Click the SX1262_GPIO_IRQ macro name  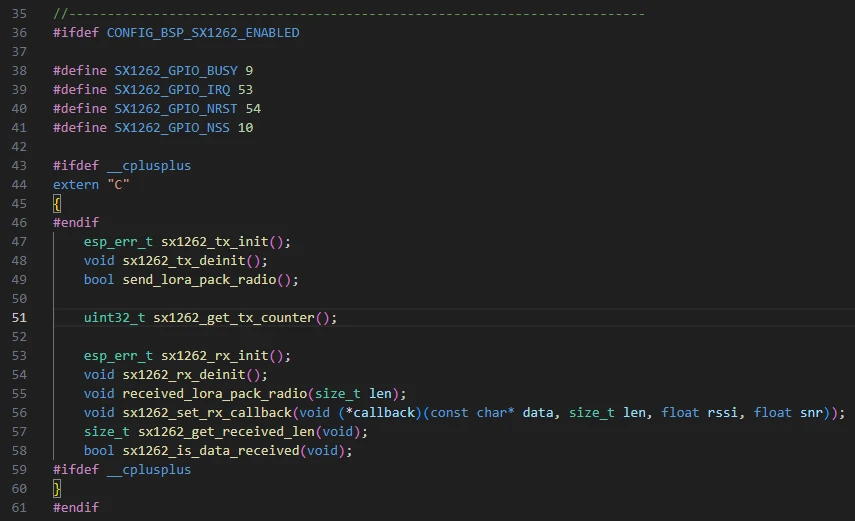coord(171,90)
